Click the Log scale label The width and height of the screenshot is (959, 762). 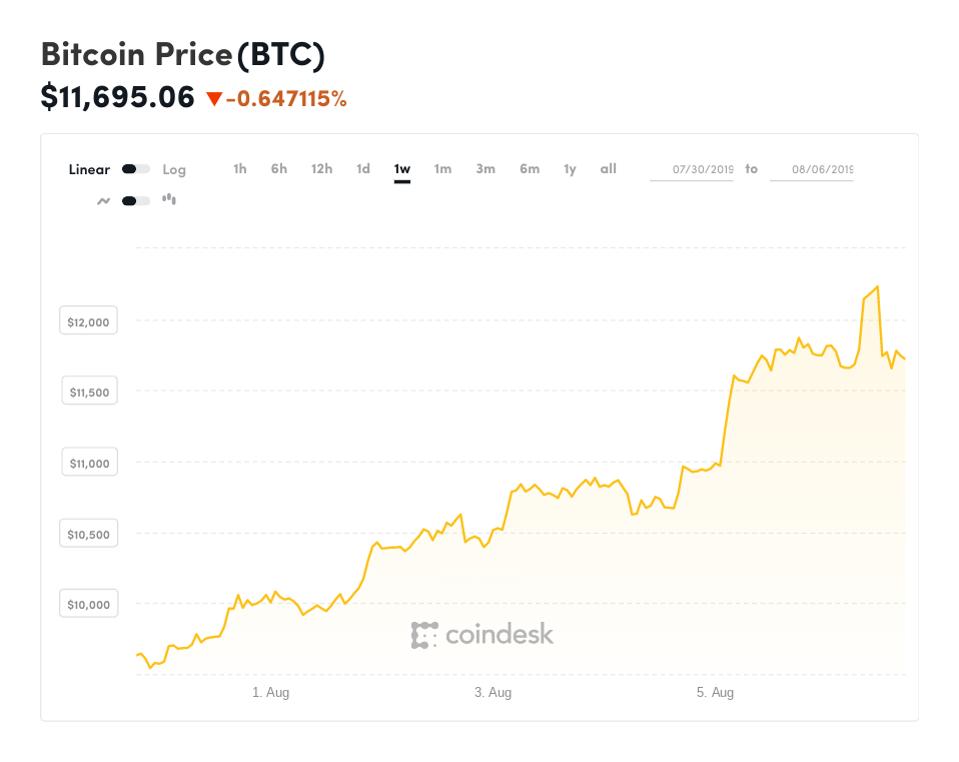tap(174, 170)
